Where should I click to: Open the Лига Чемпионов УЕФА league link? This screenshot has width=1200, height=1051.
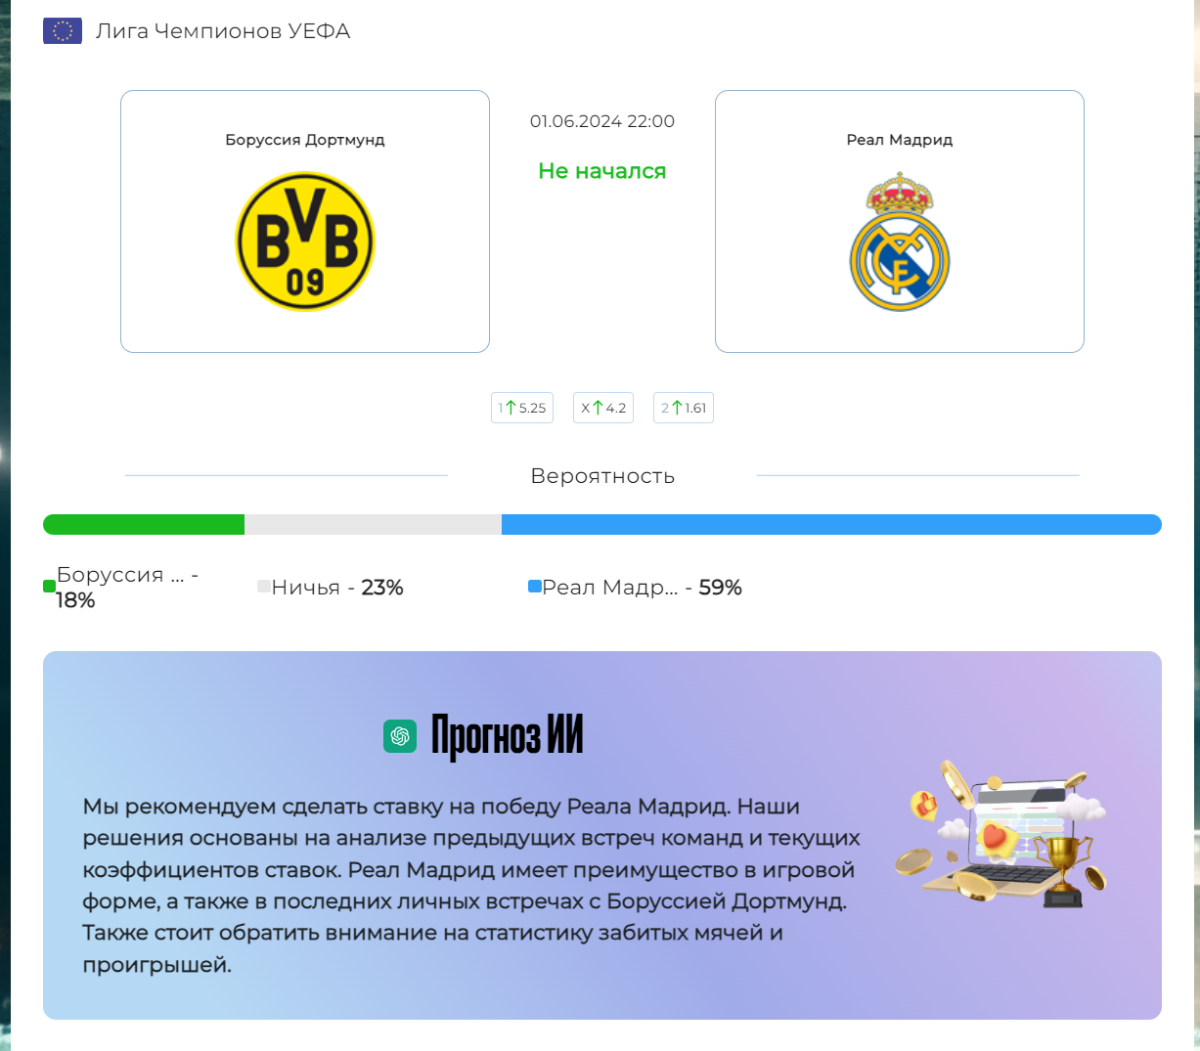pyautogui.click(x=223, y=31)
